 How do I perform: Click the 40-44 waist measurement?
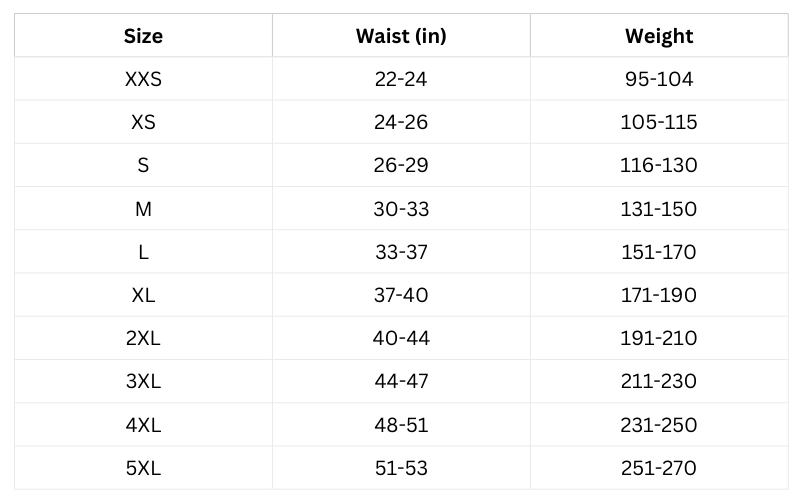[400, 338]
